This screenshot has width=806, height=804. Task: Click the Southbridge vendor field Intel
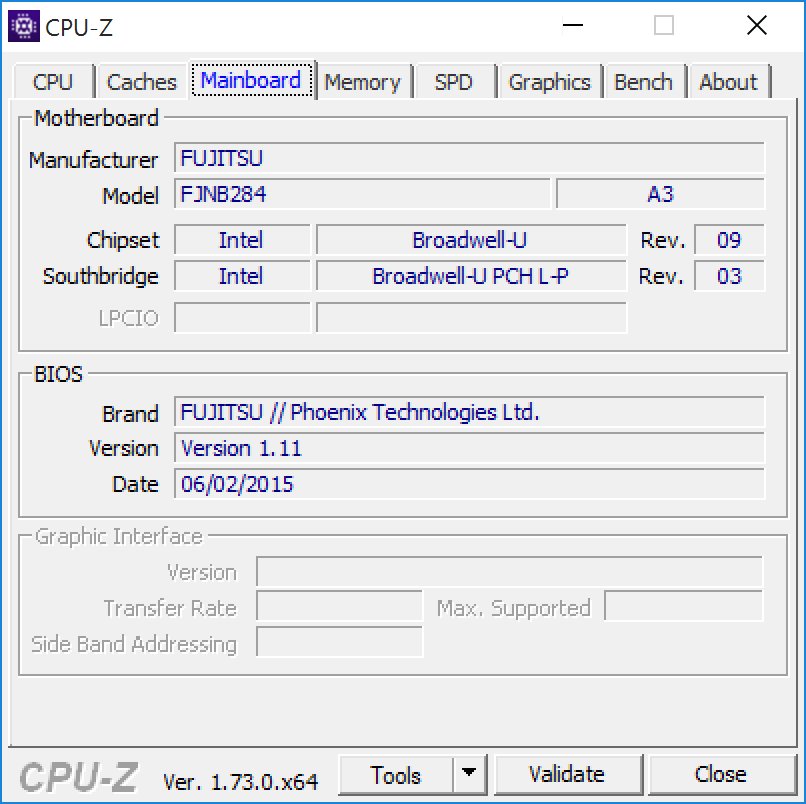click(x=242, y=276)
